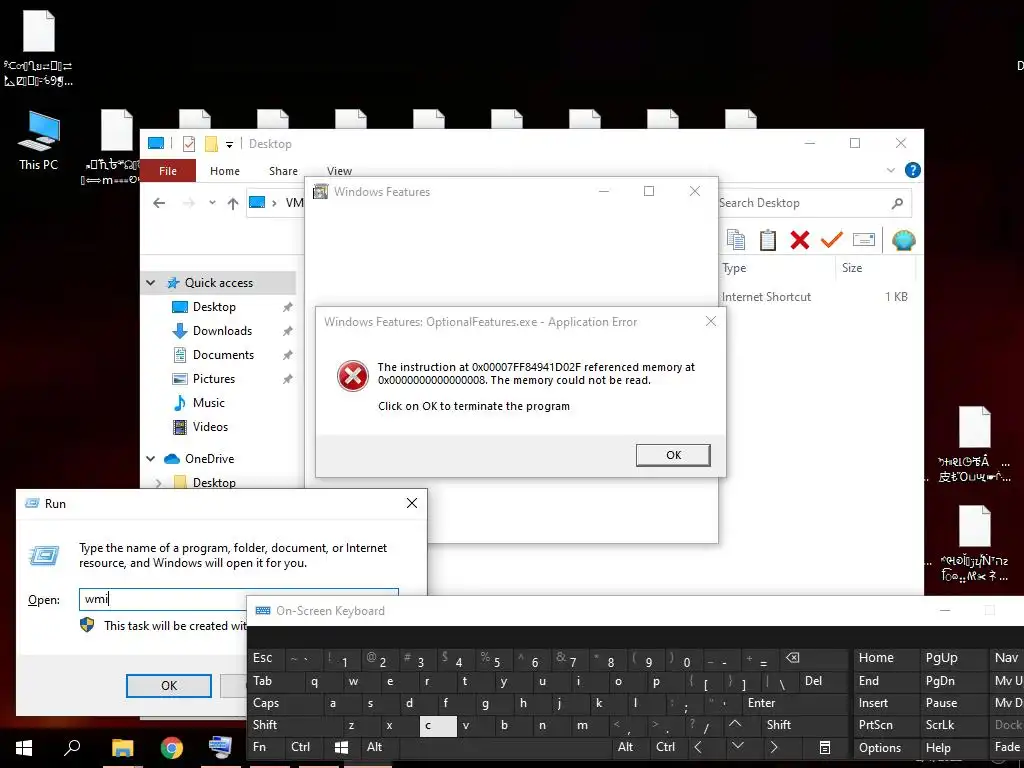
Task: Expand the Desktop folder under OneDrive
Action: point(159,483)
